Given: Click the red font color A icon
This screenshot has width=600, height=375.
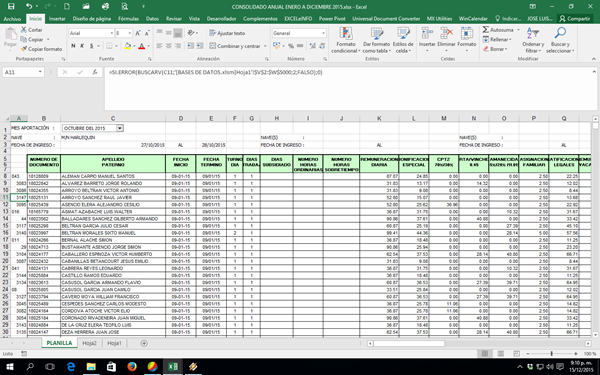Looking at the screenshot, I should click(142, 46).
